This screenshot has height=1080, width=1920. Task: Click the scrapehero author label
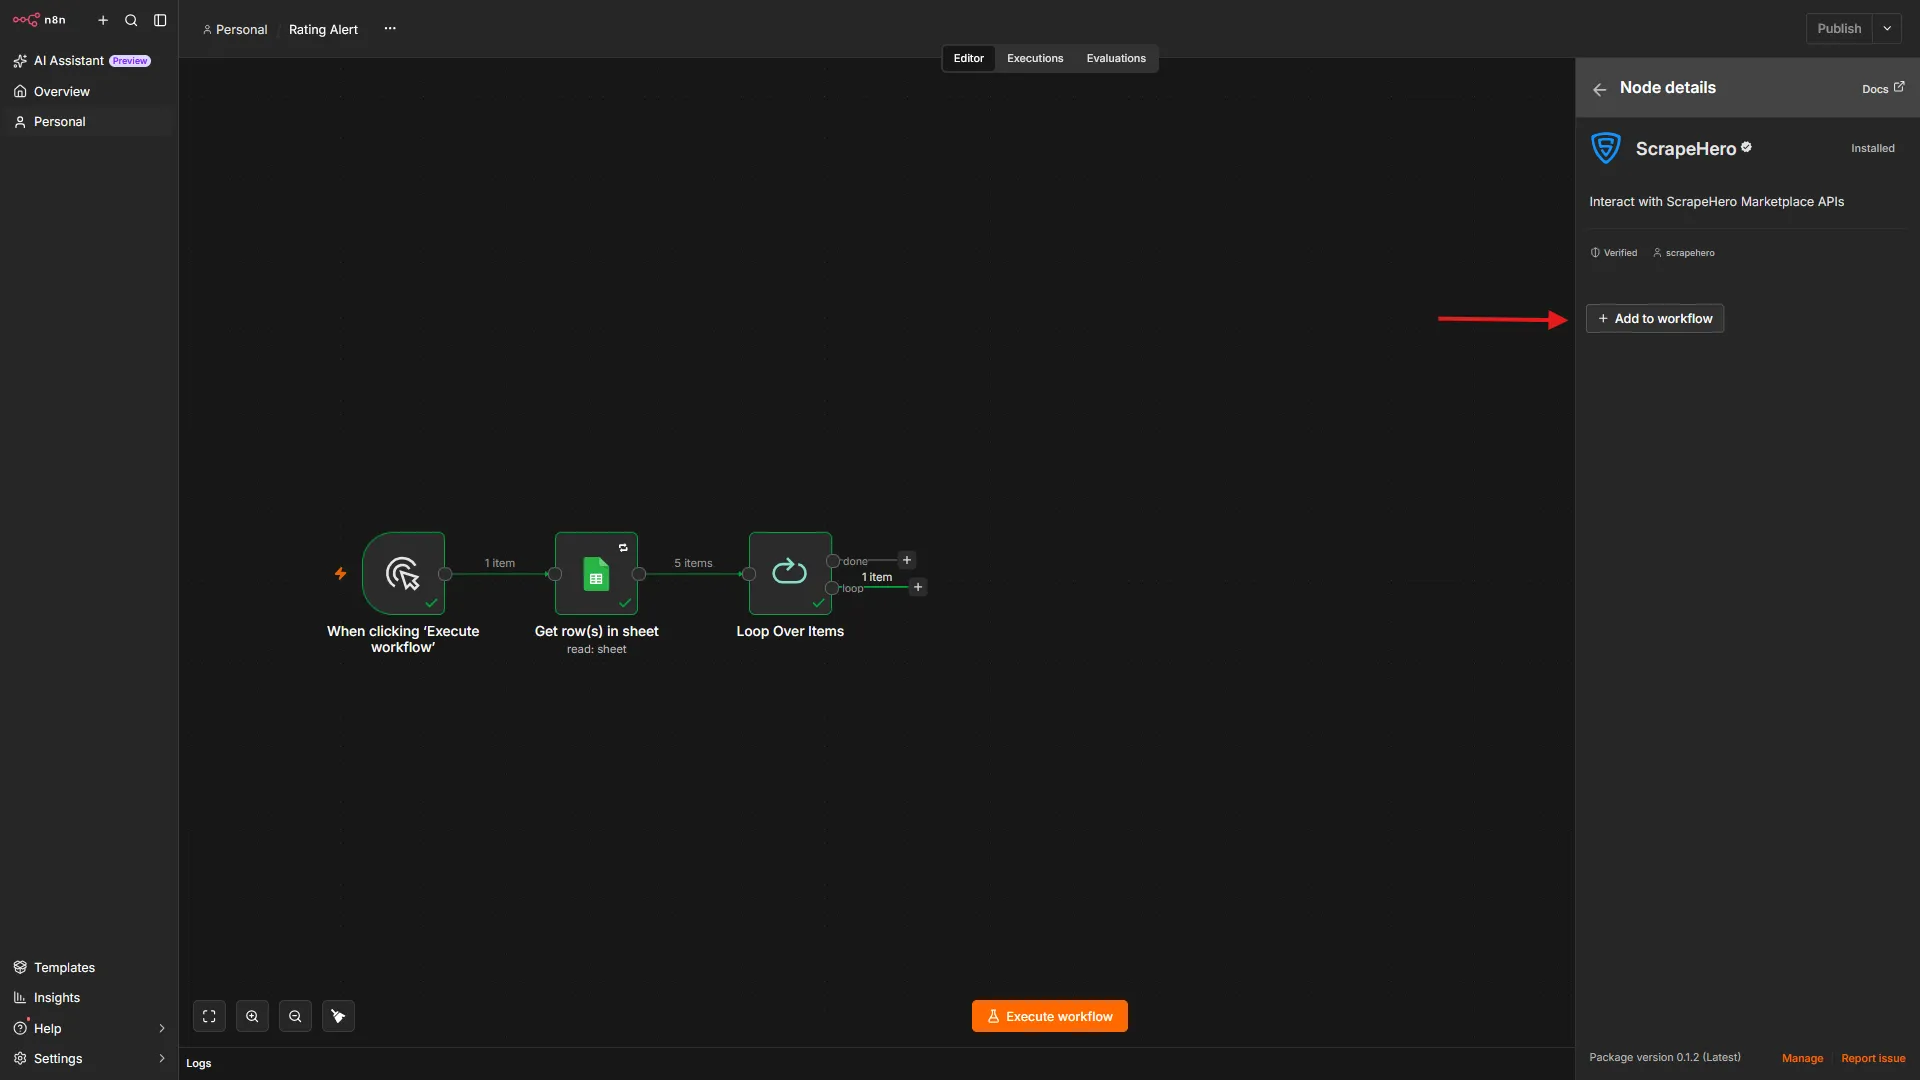click(x=1684, y=253)
